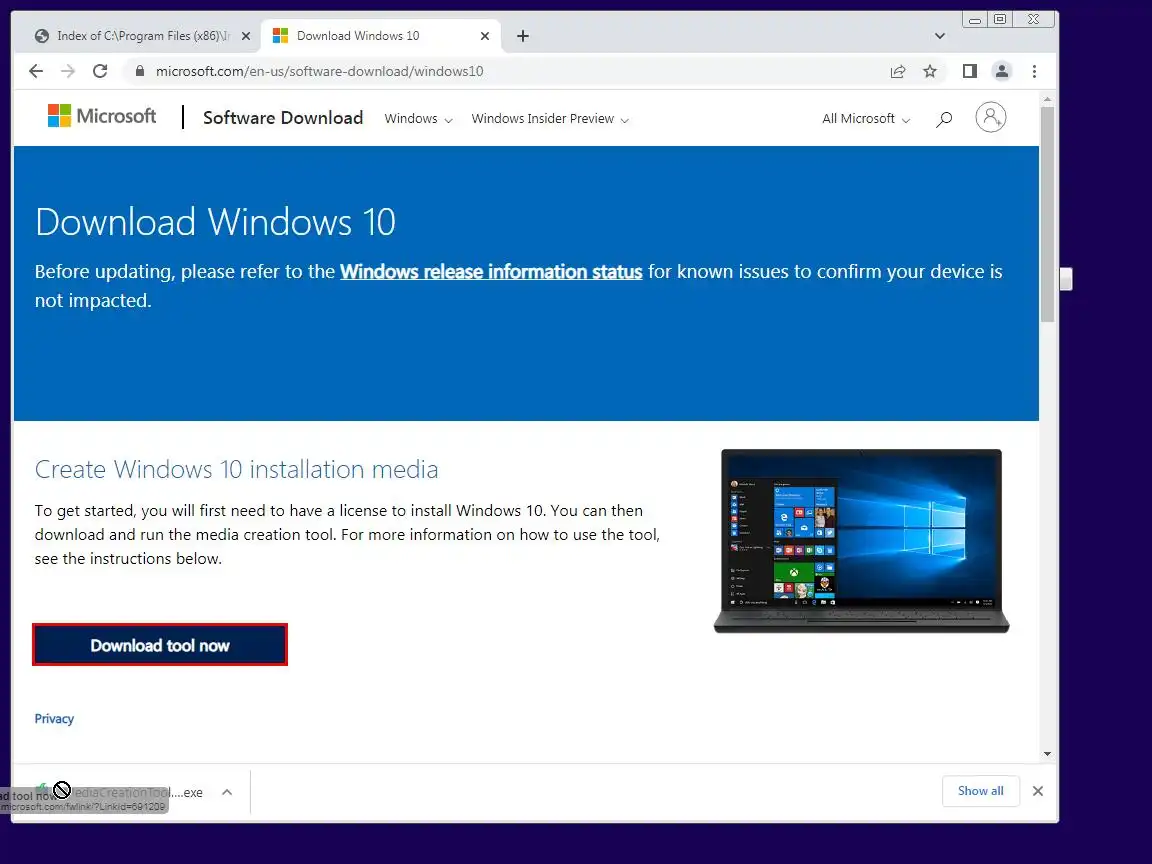The height and width of the screenshot is (864, 1152).
Task: Open a new browser tab
Action: [x=522, y=36]
